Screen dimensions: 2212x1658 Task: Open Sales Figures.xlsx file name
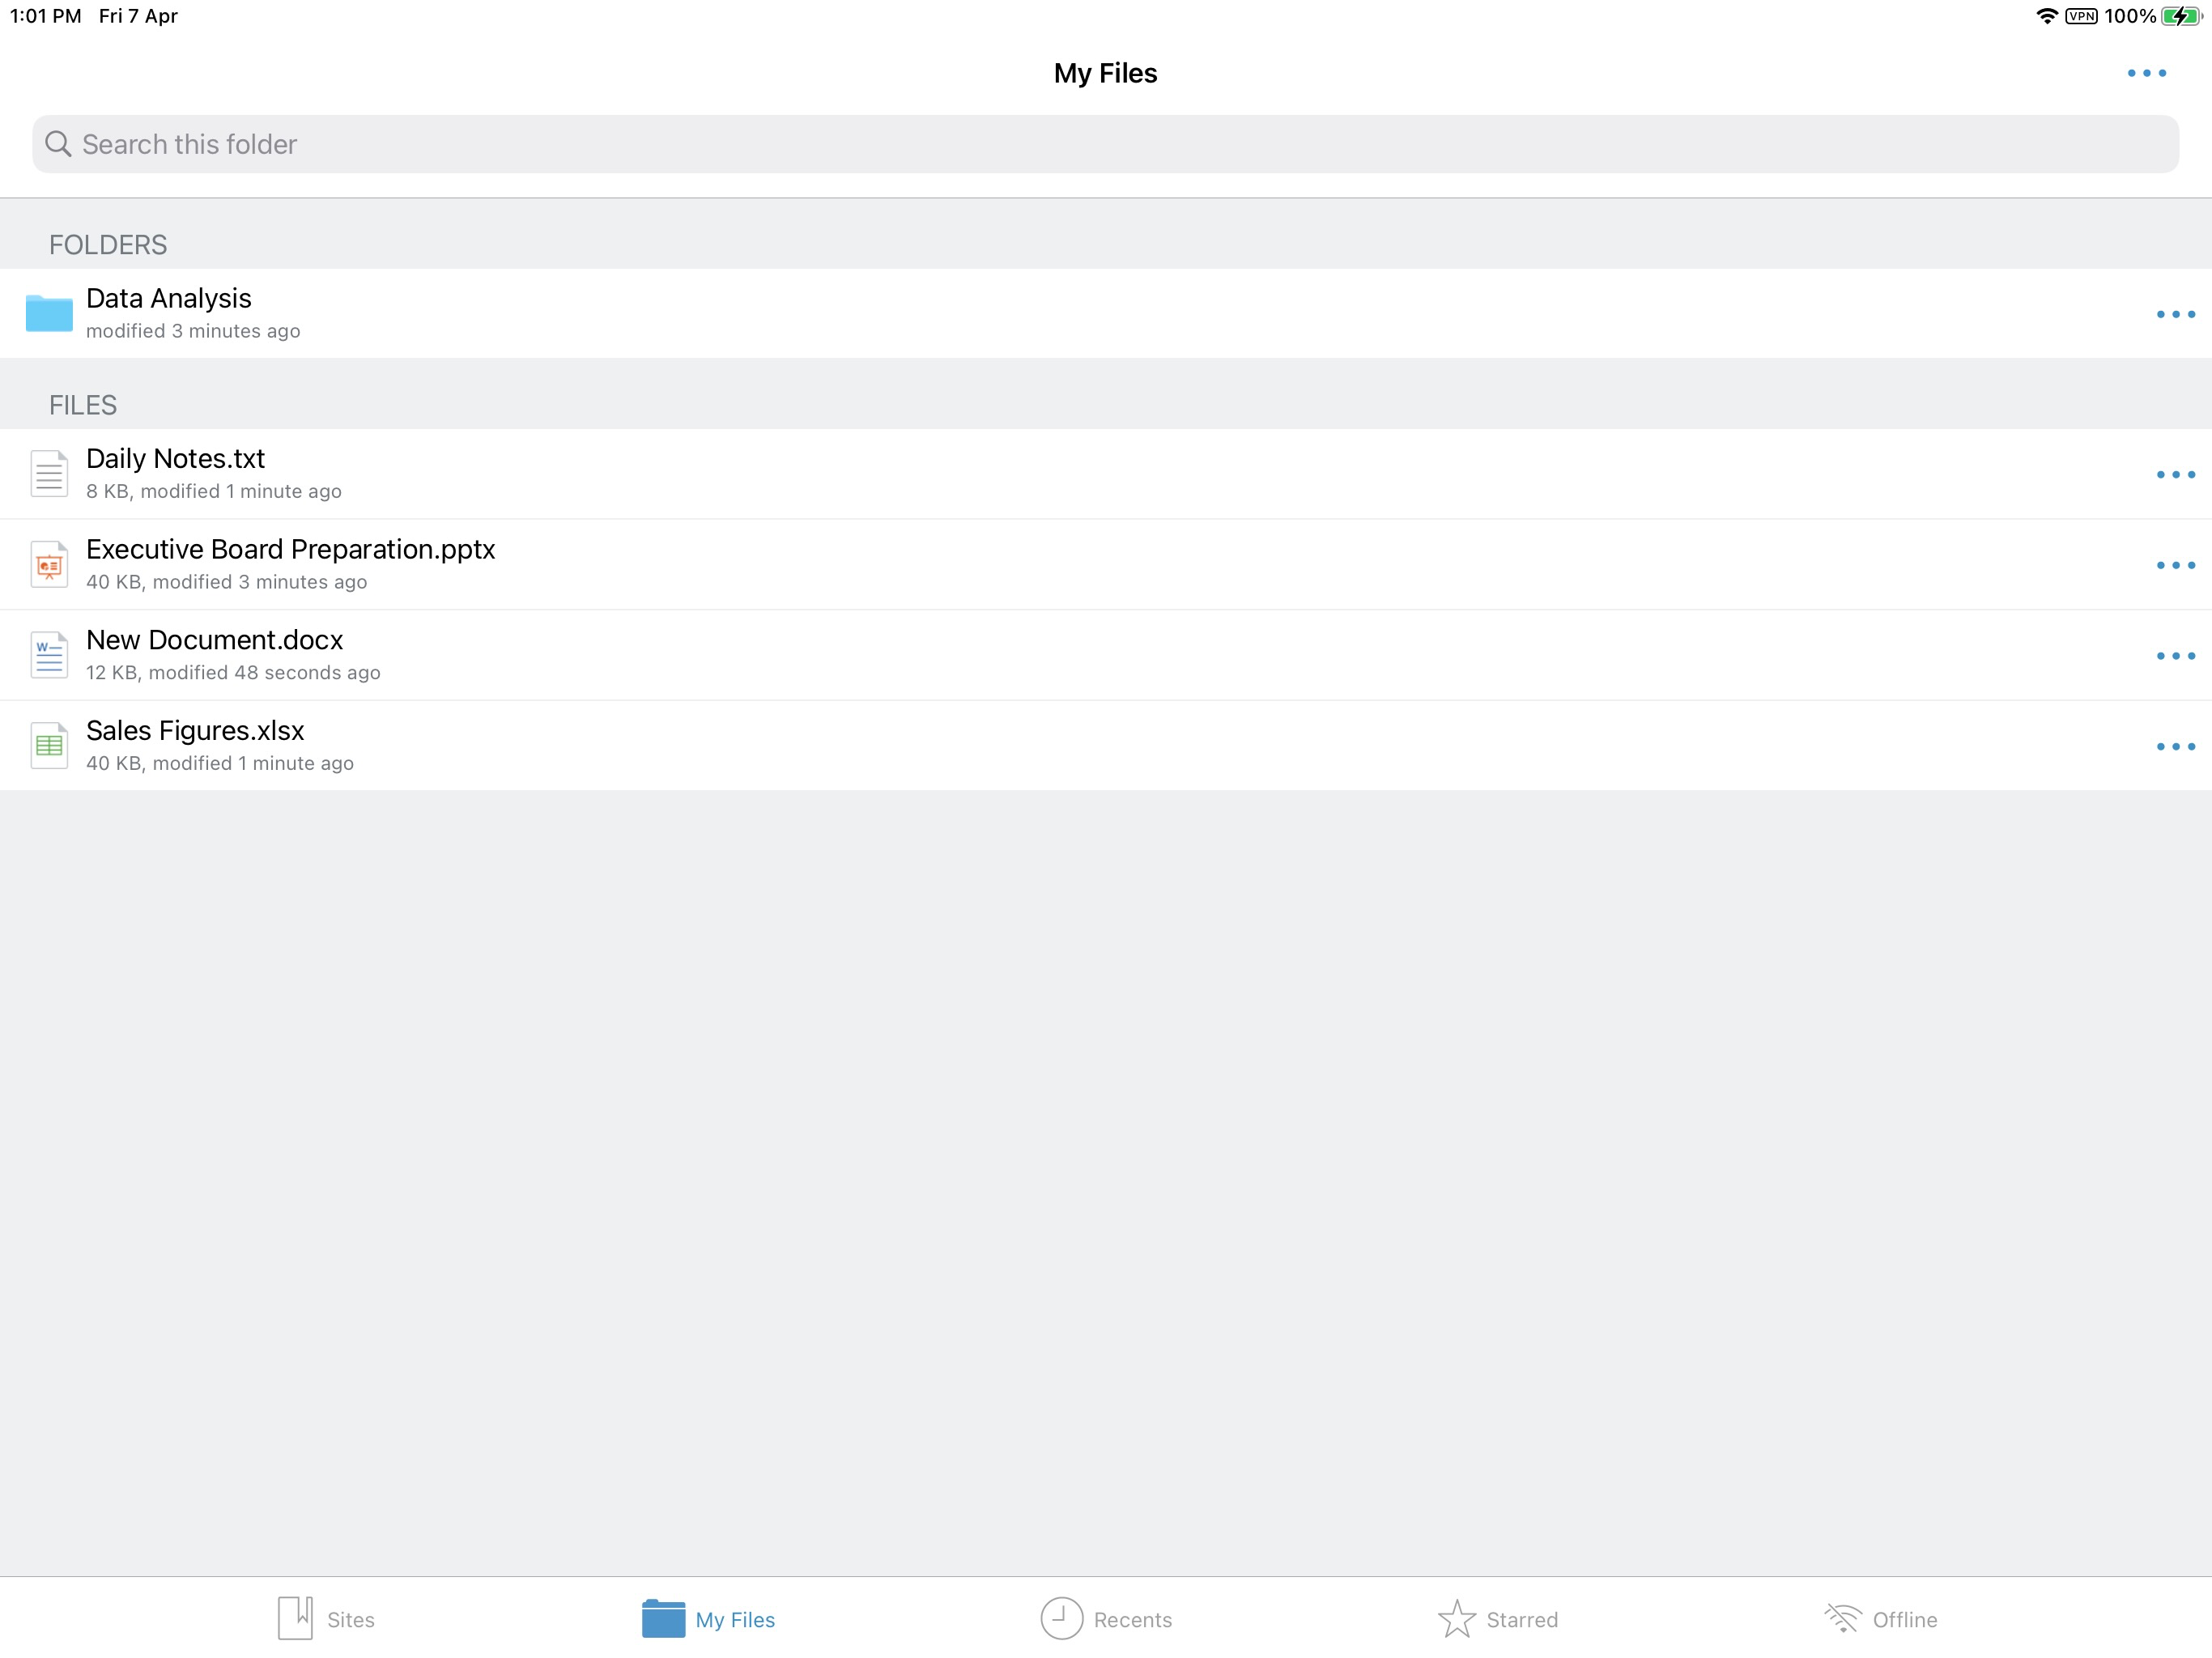point(195,731)
